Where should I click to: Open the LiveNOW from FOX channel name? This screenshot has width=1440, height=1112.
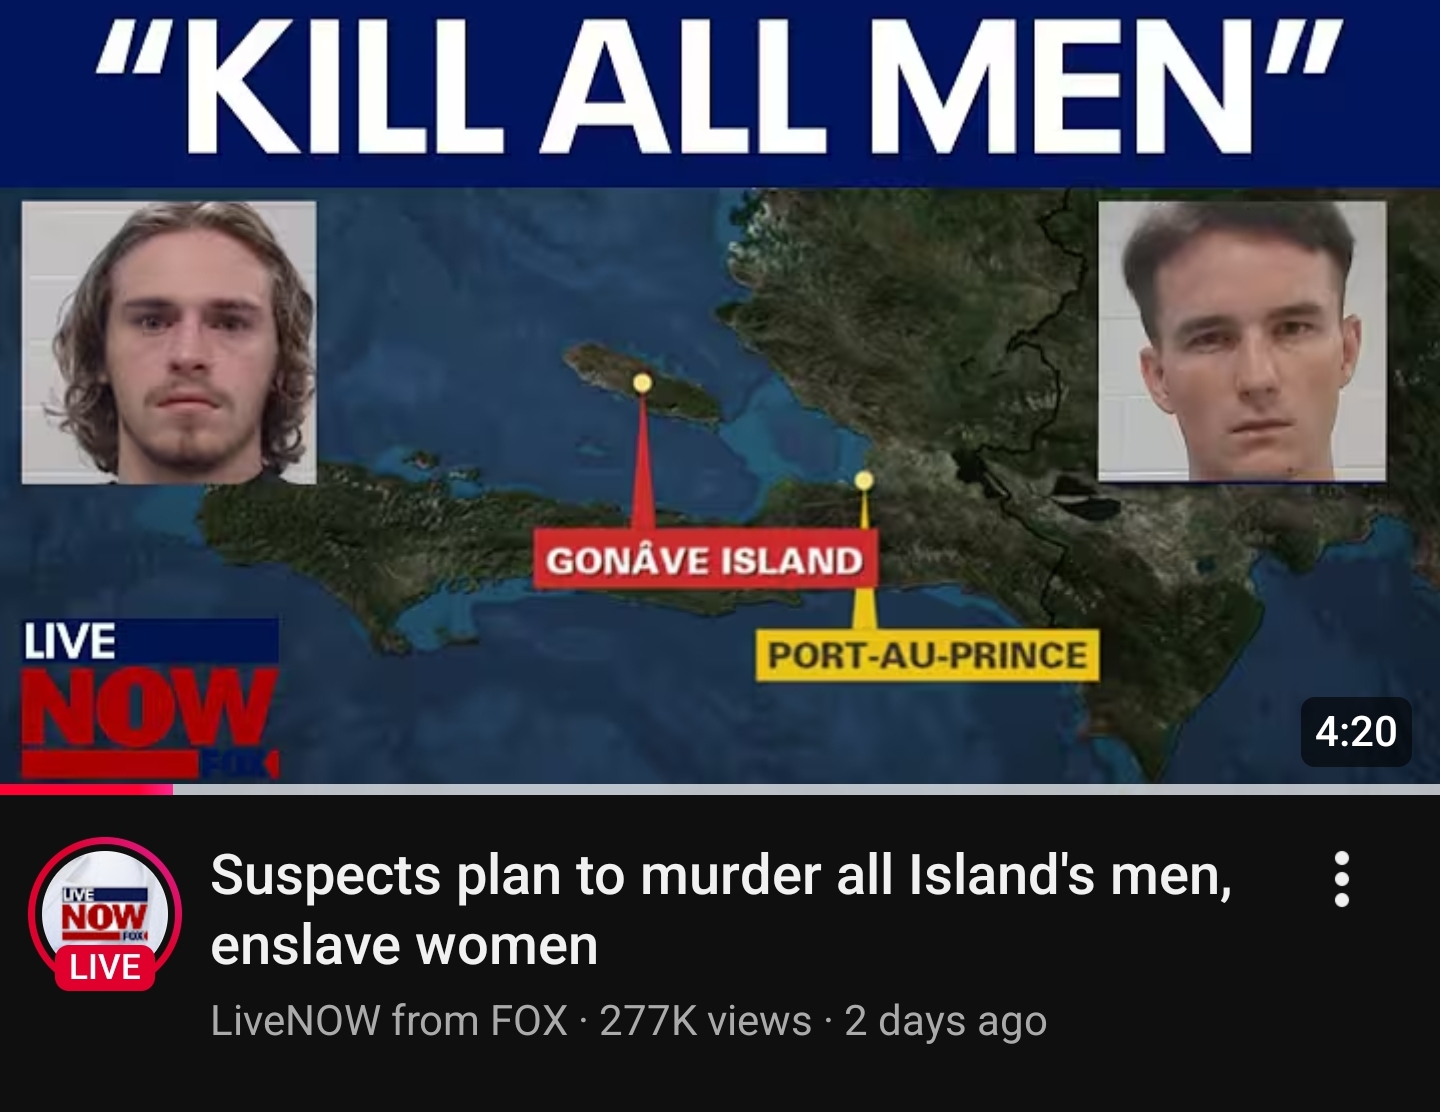389,1021
